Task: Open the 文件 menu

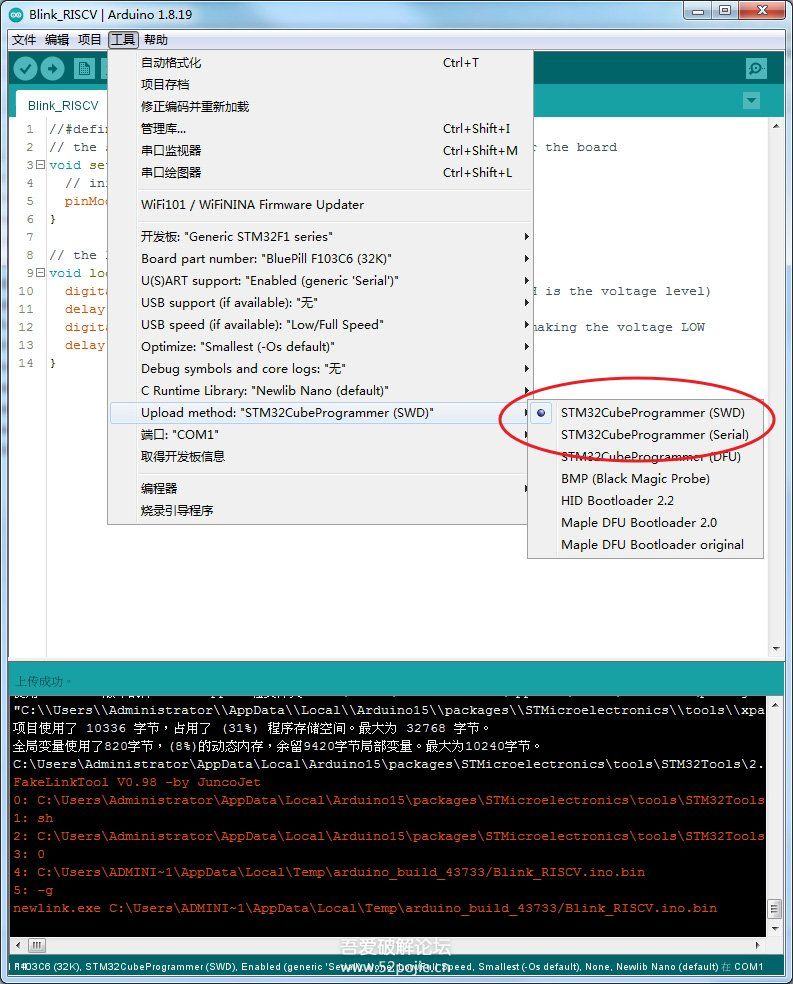Action: (24, 40)
